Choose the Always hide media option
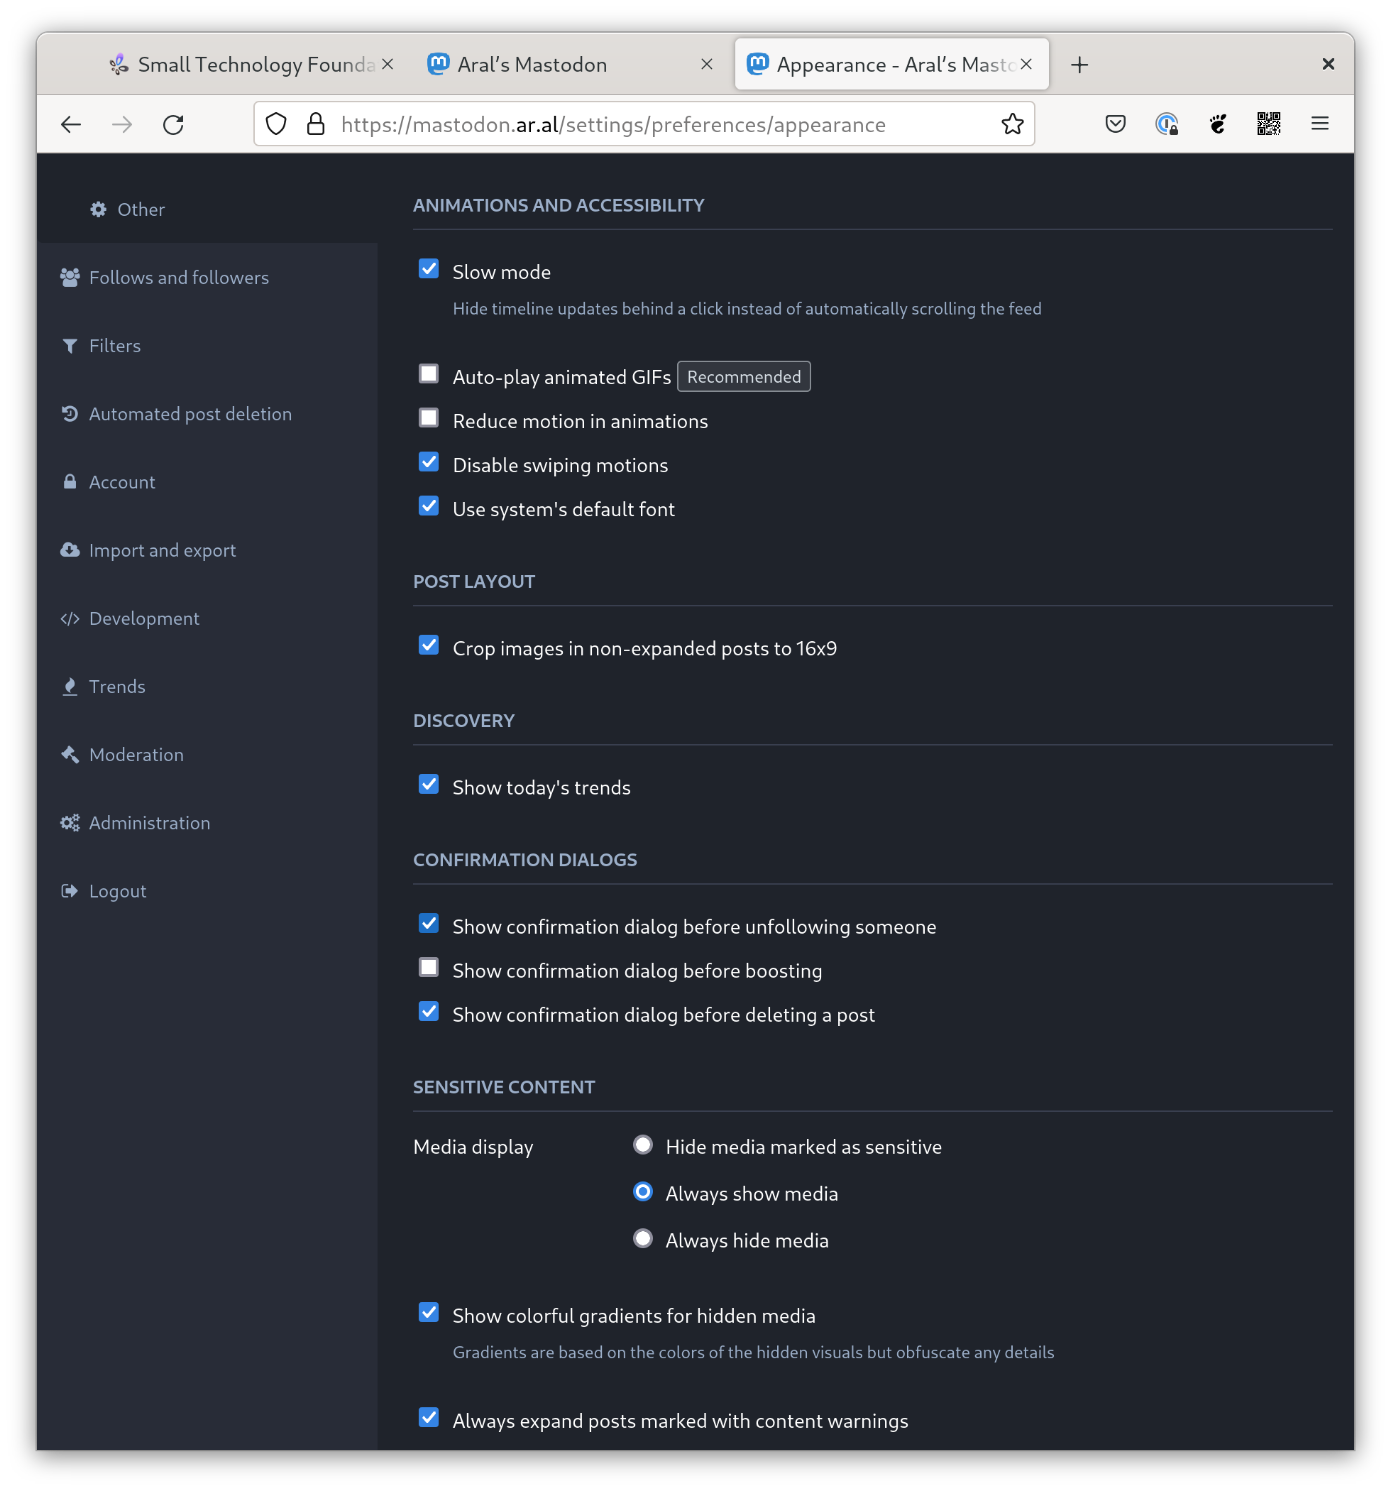Viewport: 1391px width, 1491px height. (643, 1239)
